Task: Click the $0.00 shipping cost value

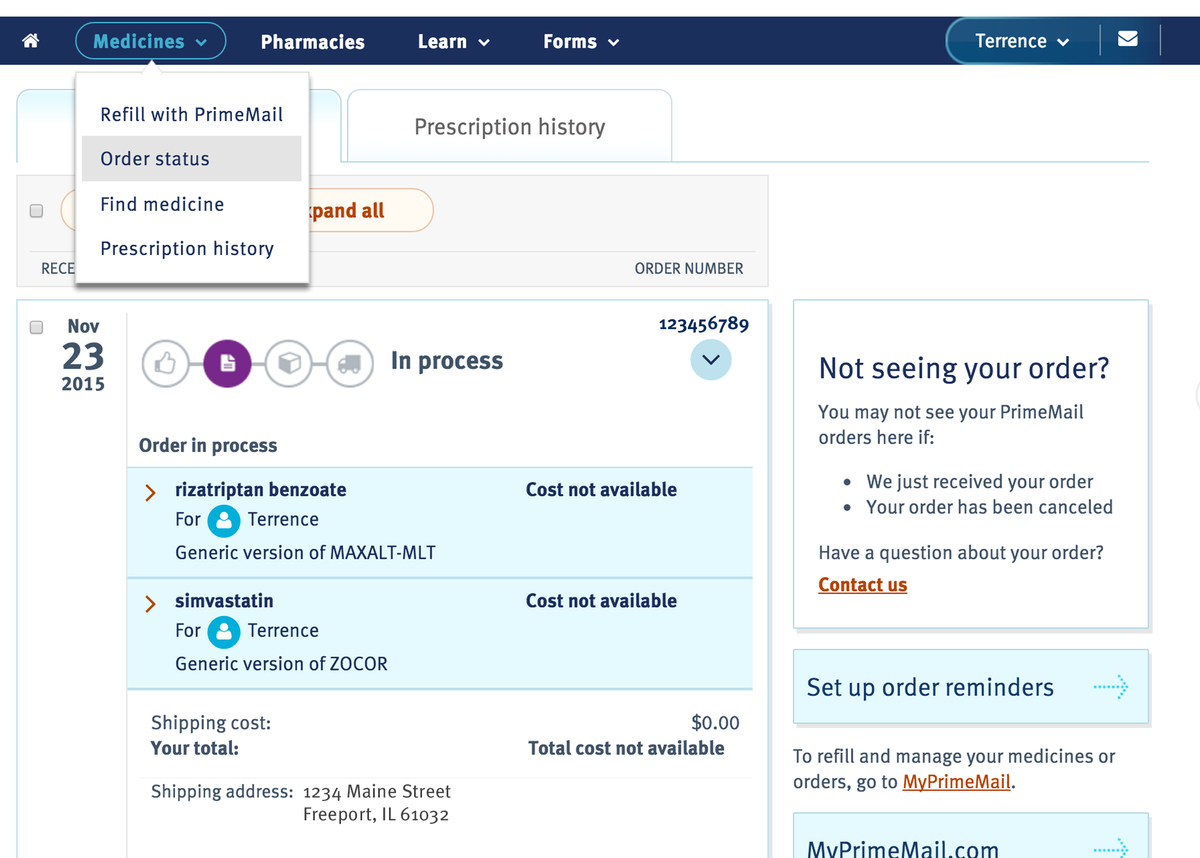Action: click(x=715, y=722)
